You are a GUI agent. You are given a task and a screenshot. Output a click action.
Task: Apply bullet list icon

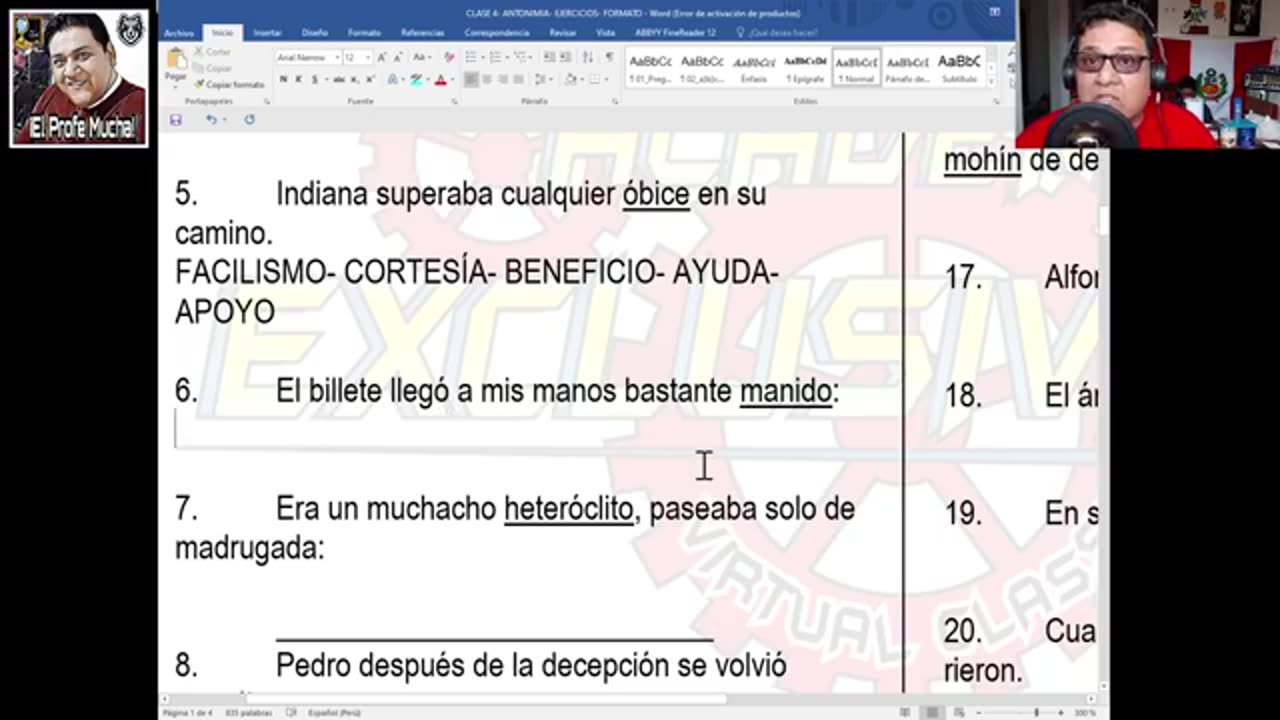pyautogui.click(x=473, y=58)
